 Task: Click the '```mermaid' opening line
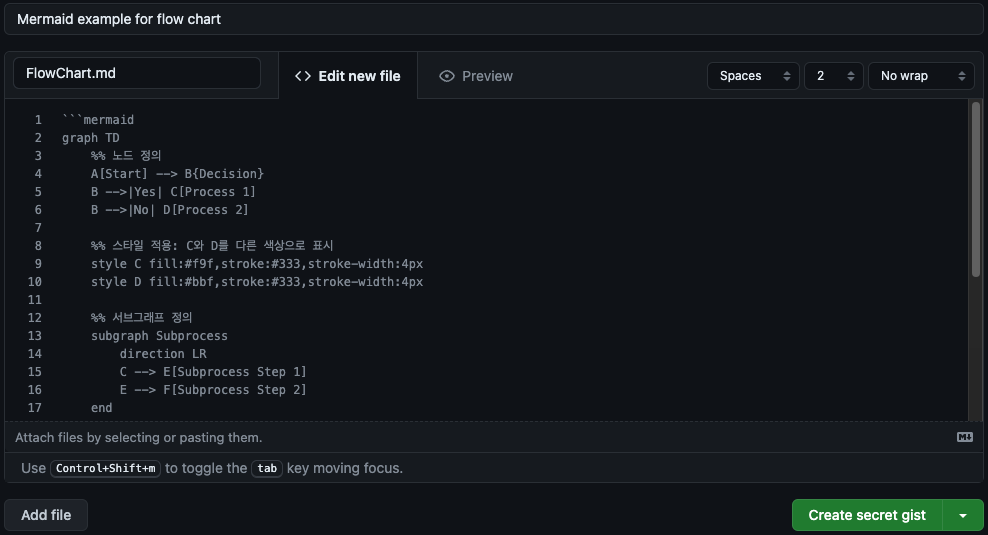click(98, 120)
